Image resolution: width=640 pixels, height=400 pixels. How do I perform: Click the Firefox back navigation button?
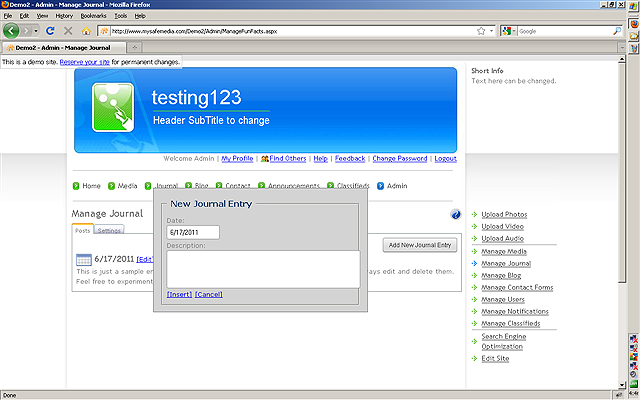(x=12, y=31)
